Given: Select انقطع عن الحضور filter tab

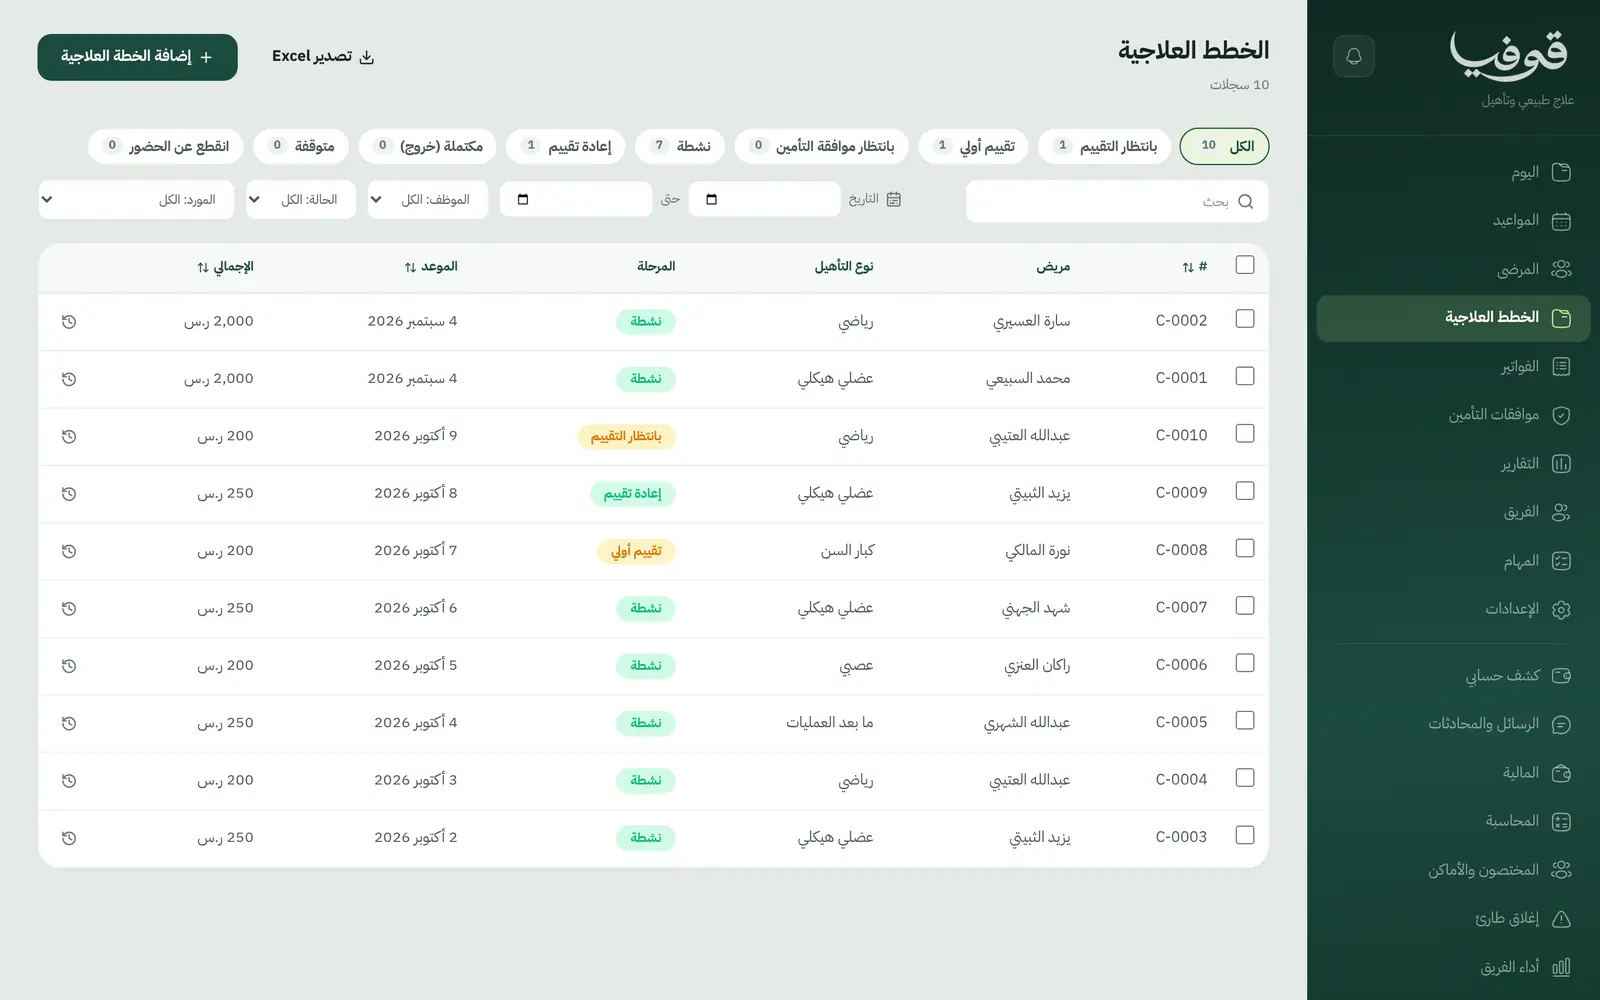Looking at the screenshot, I should [x=166, y=146].
